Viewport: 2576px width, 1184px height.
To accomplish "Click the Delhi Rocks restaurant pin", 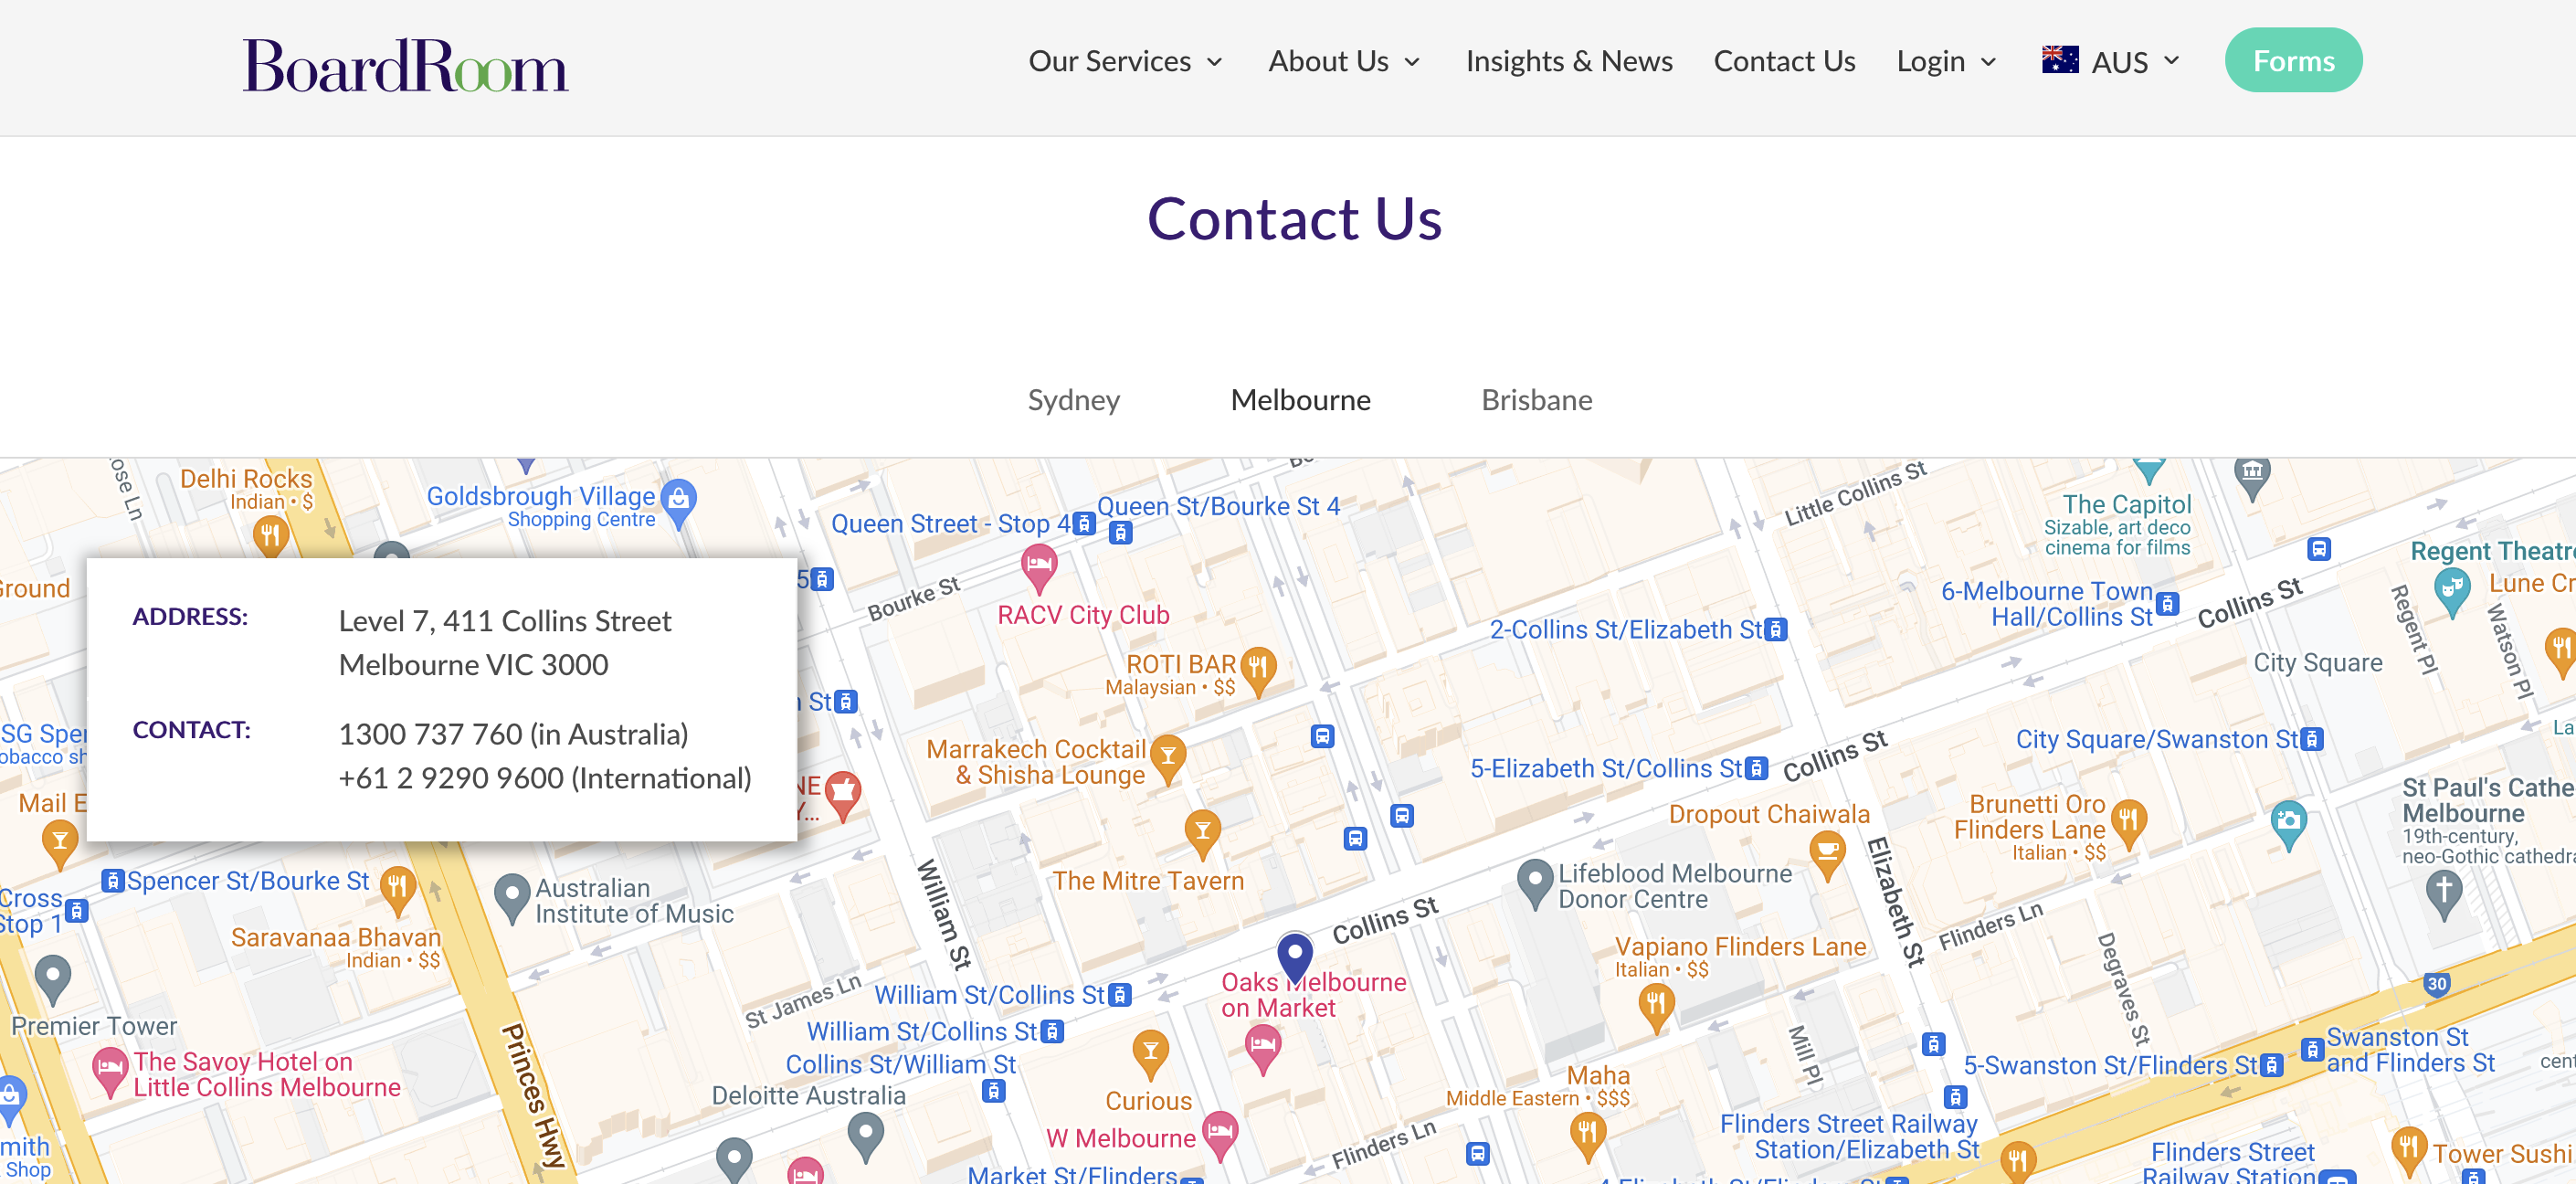I will coord(270,536).
